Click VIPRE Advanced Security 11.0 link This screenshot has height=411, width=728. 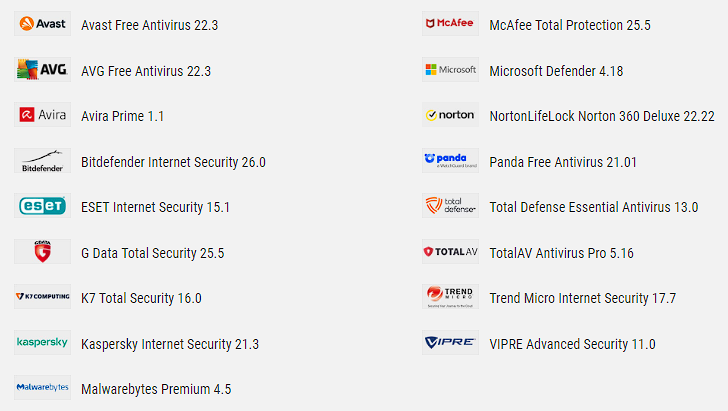[572, 344]
